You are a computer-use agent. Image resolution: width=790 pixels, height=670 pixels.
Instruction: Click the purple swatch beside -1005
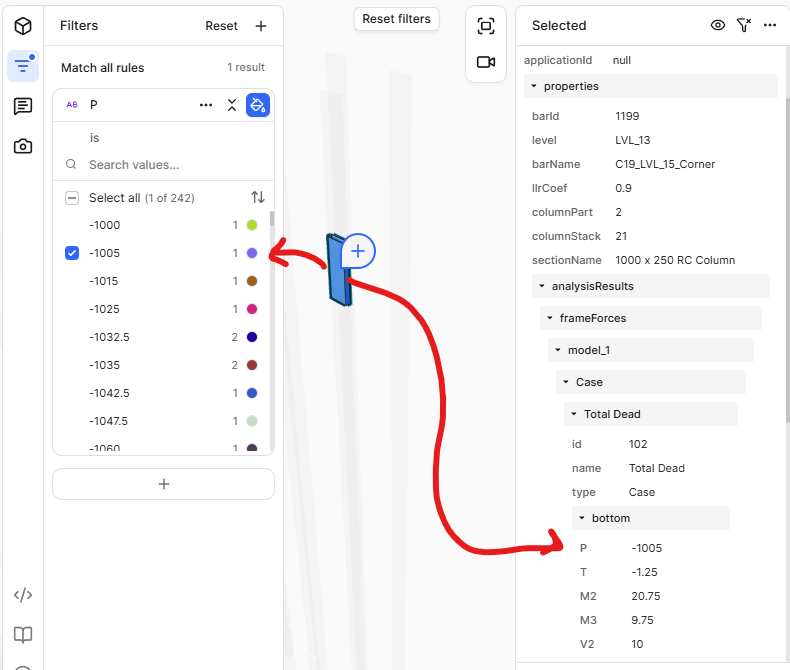coord(252,253)
